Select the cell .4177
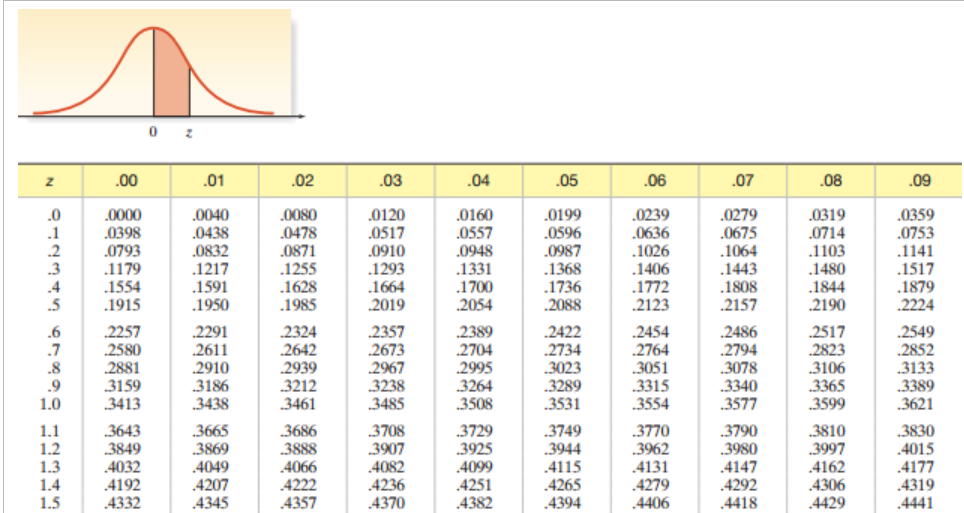 coord(916,467)
